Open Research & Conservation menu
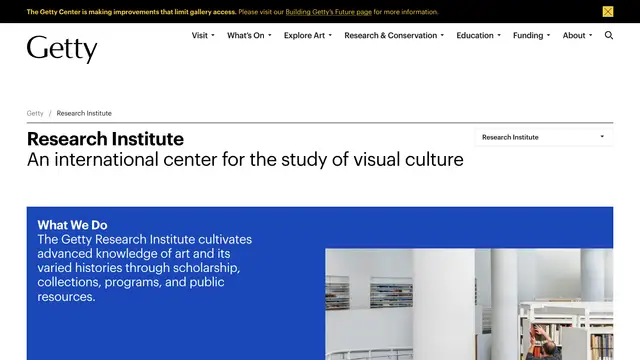 [394, 36]
